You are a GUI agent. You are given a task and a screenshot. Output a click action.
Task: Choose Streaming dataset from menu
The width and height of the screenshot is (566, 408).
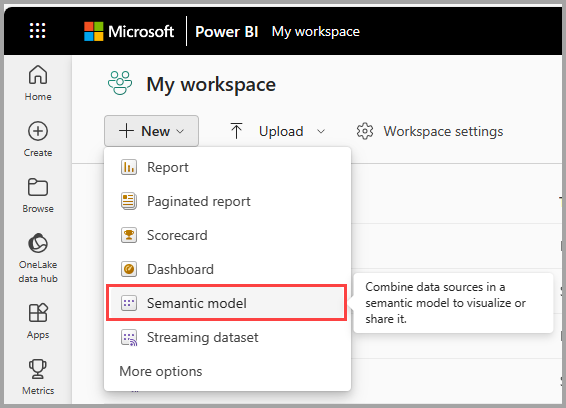pos(227,337)
